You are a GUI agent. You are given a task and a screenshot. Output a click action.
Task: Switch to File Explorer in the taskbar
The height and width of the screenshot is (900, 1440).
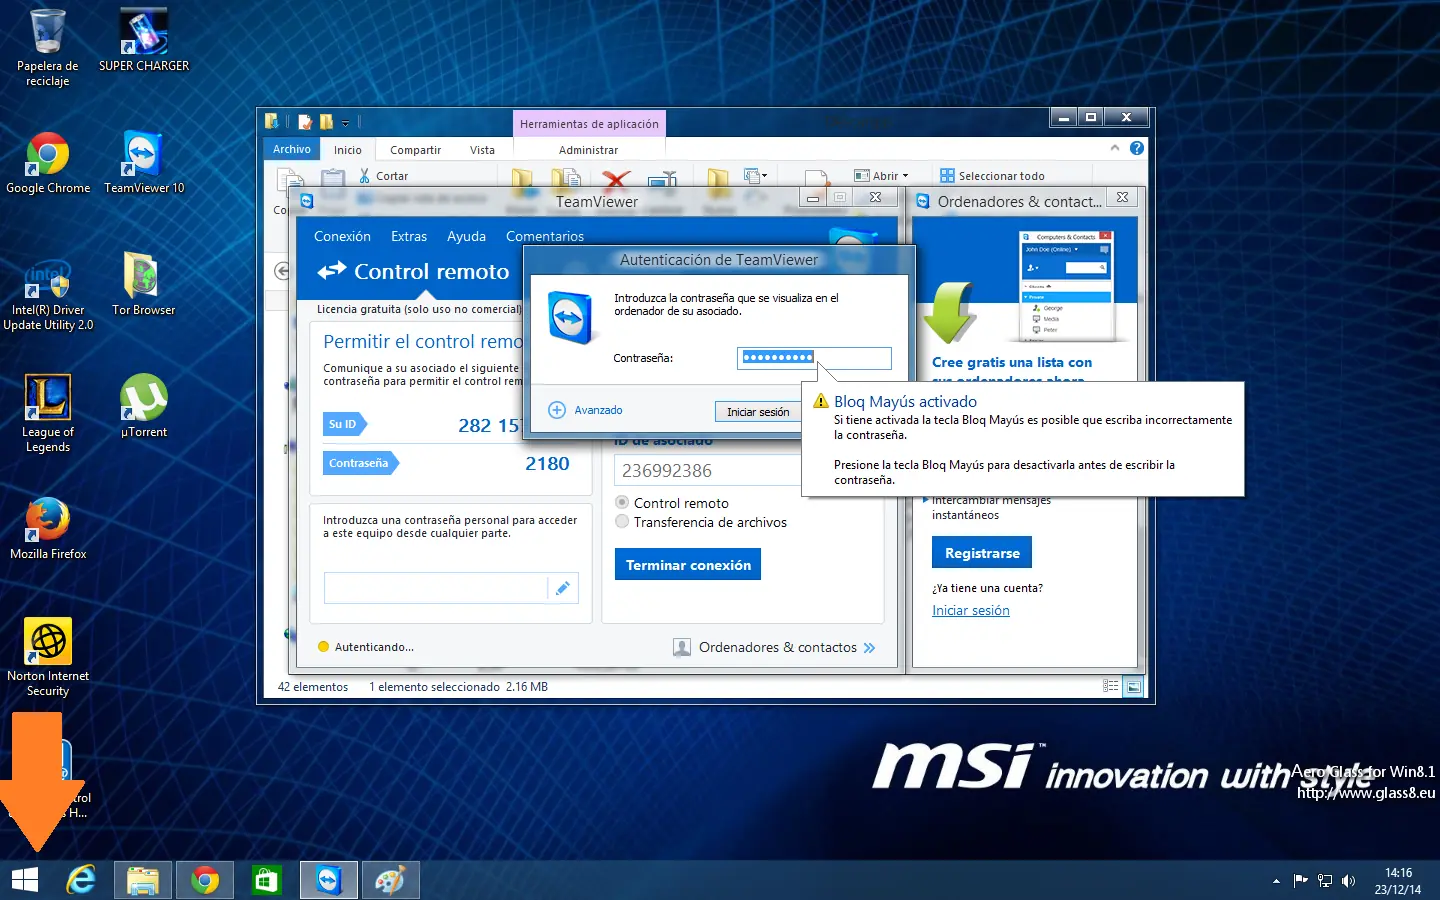click(143, 880)
